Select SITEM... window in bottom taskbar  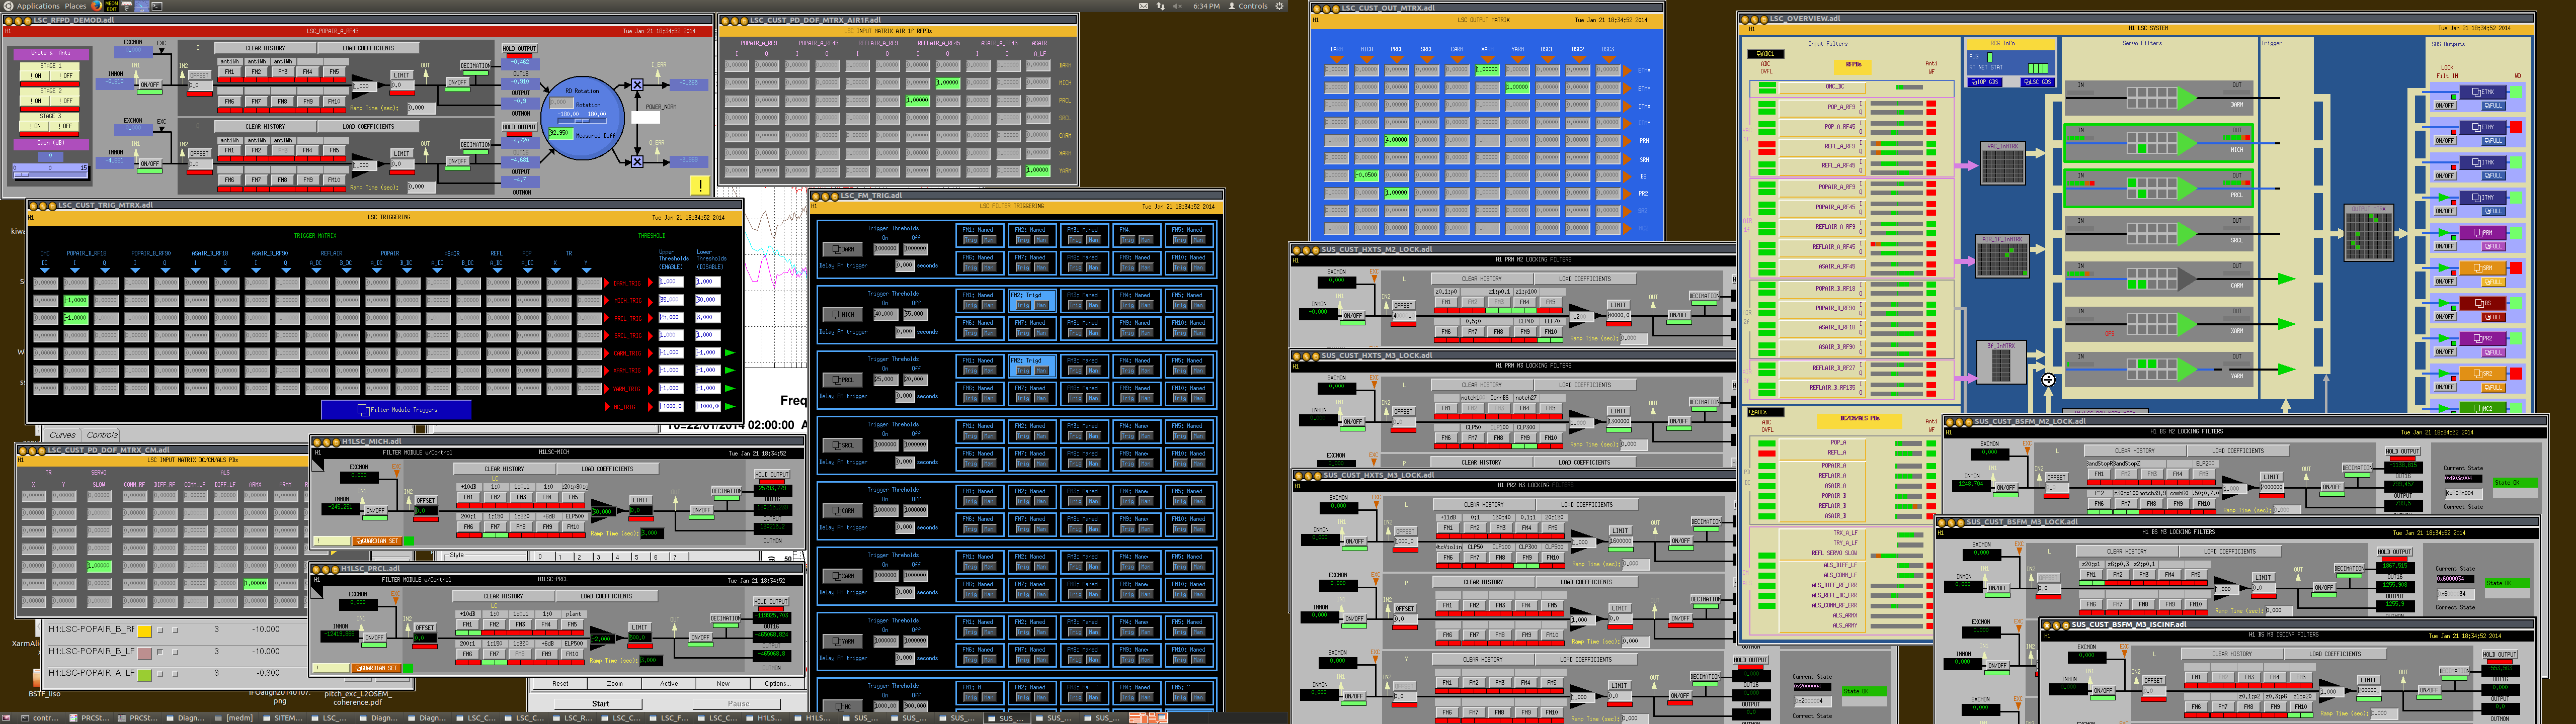pos(283,718)
